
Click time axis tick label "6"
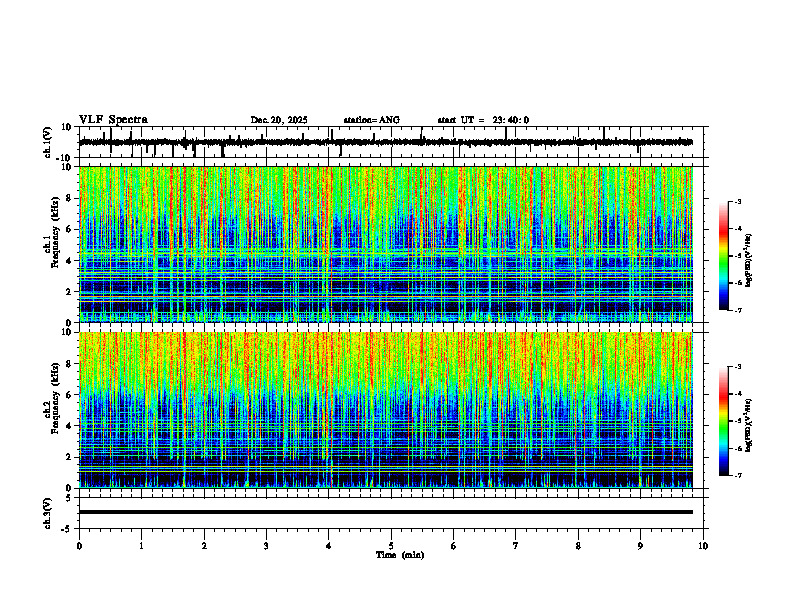[x=454, y=546]
